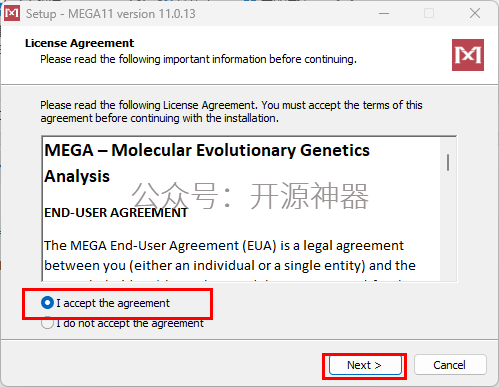Select I do not accept the agreement
The width and height of the screenshot is (499, 387).
(x=122, y=323)
